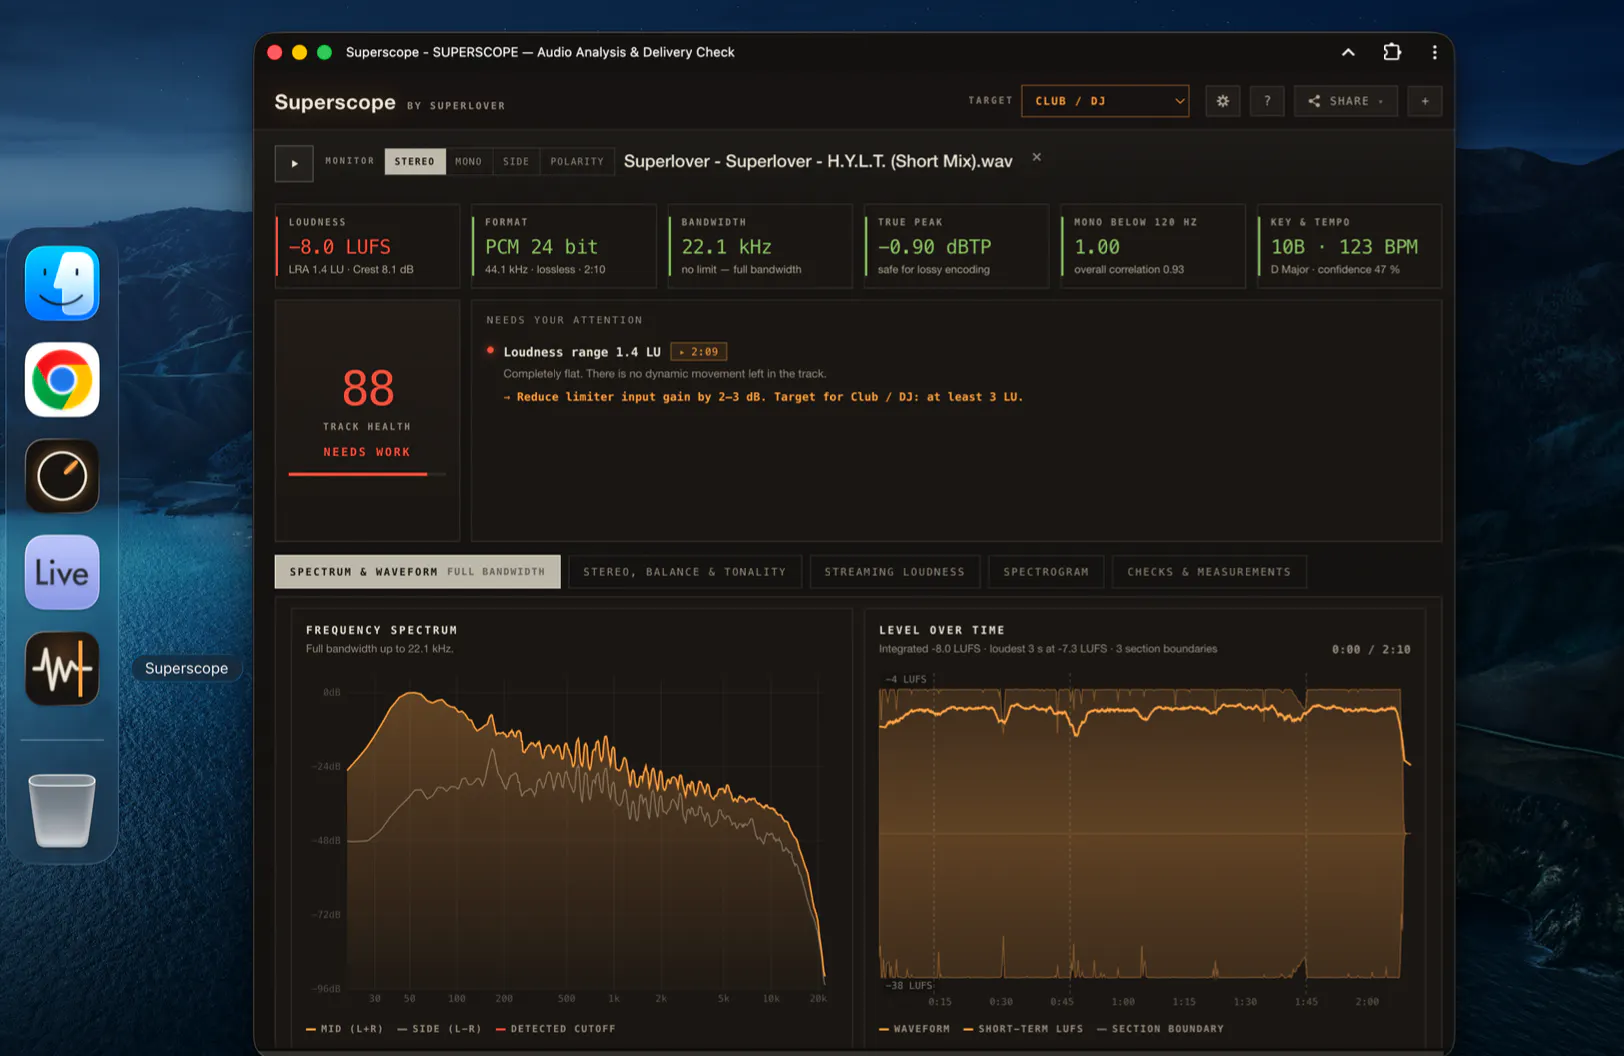Click "Full bandwidth up to 22.1 kHz." text
The height and width of the screenshot is (1056, 1624).
coord(380,649)
